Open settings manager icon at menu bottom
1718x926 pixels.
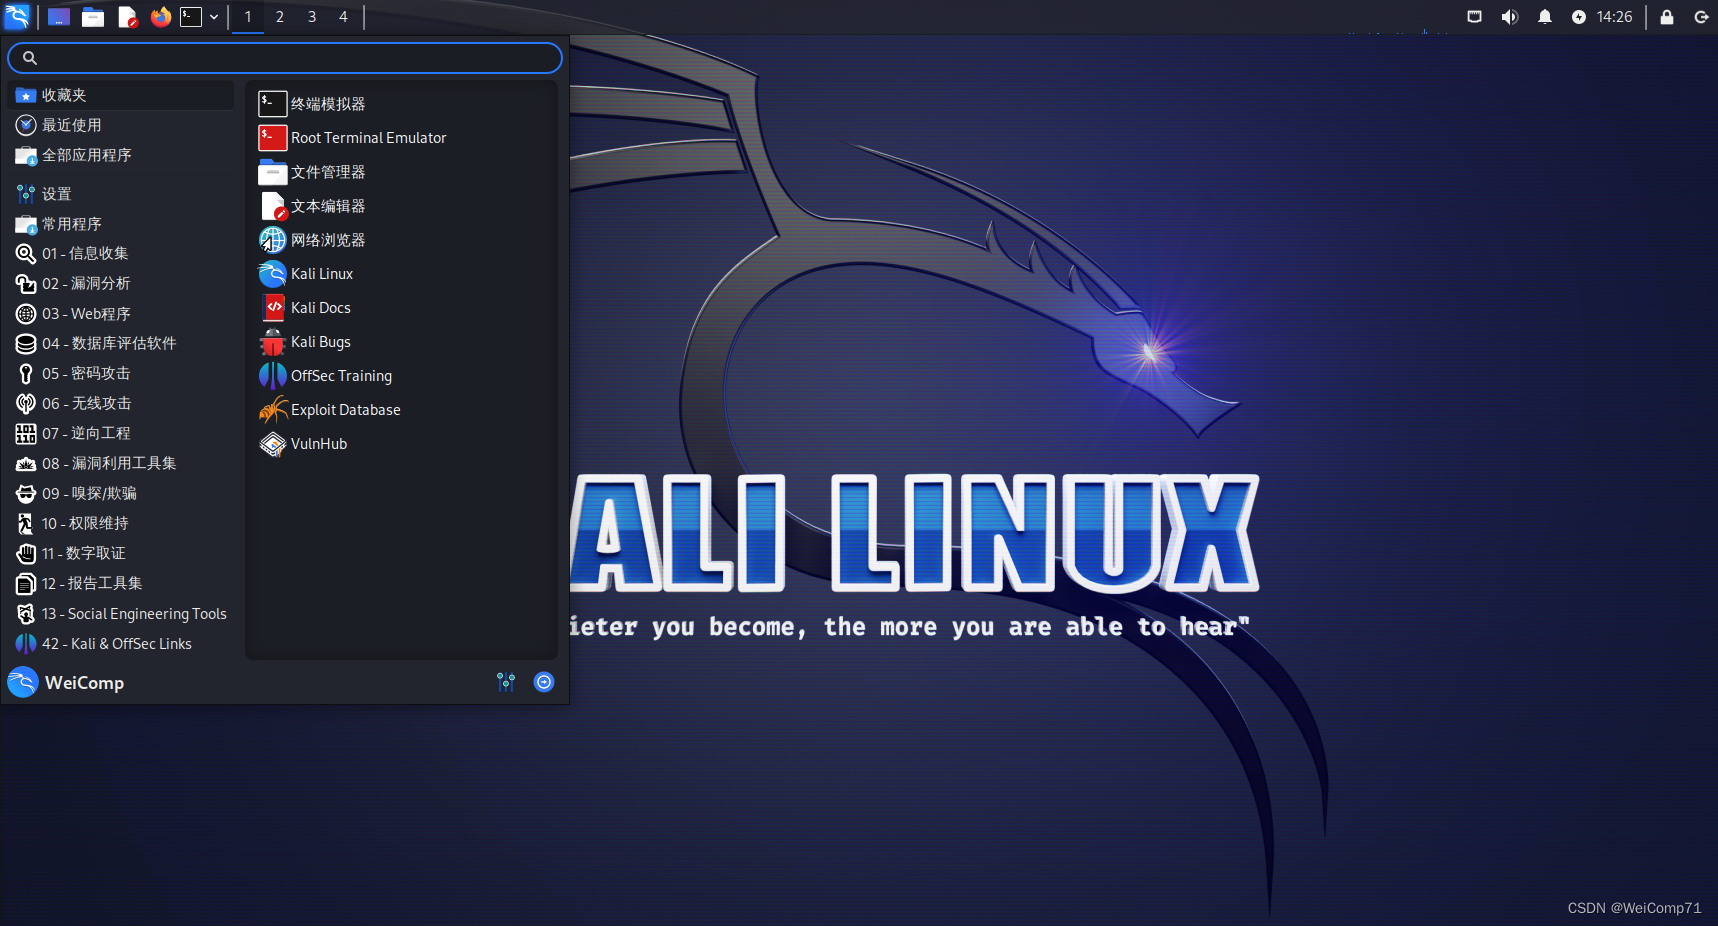(506, 682)
